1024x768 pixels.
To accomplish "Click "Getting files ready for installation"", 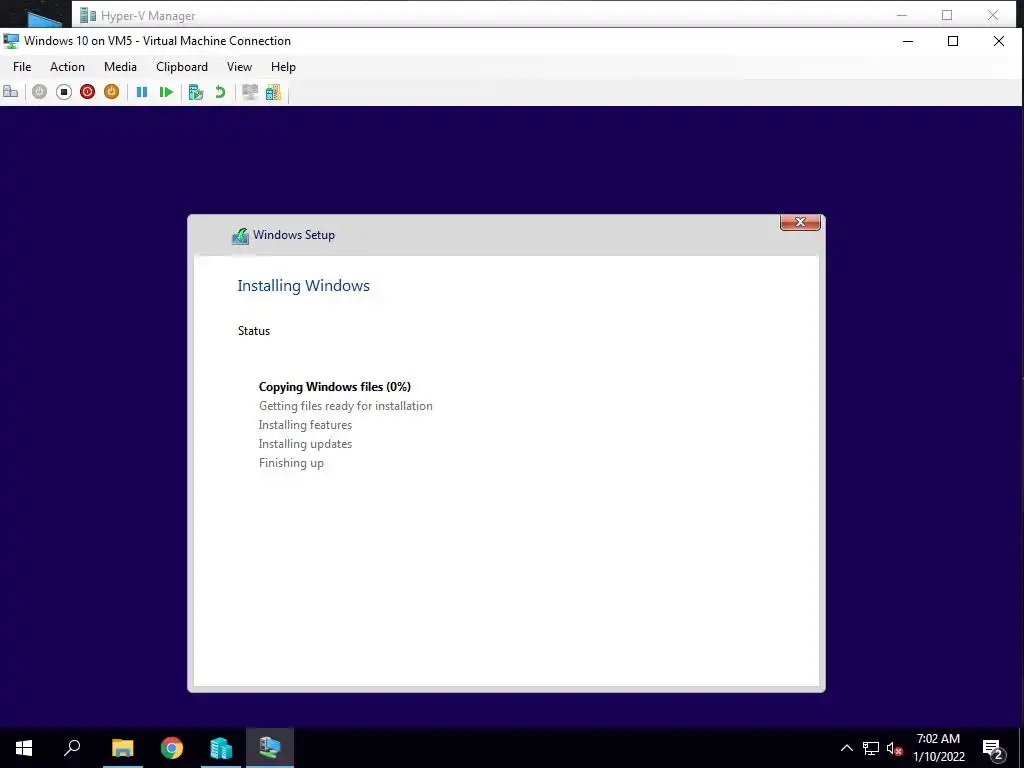I will pos(345,406).
